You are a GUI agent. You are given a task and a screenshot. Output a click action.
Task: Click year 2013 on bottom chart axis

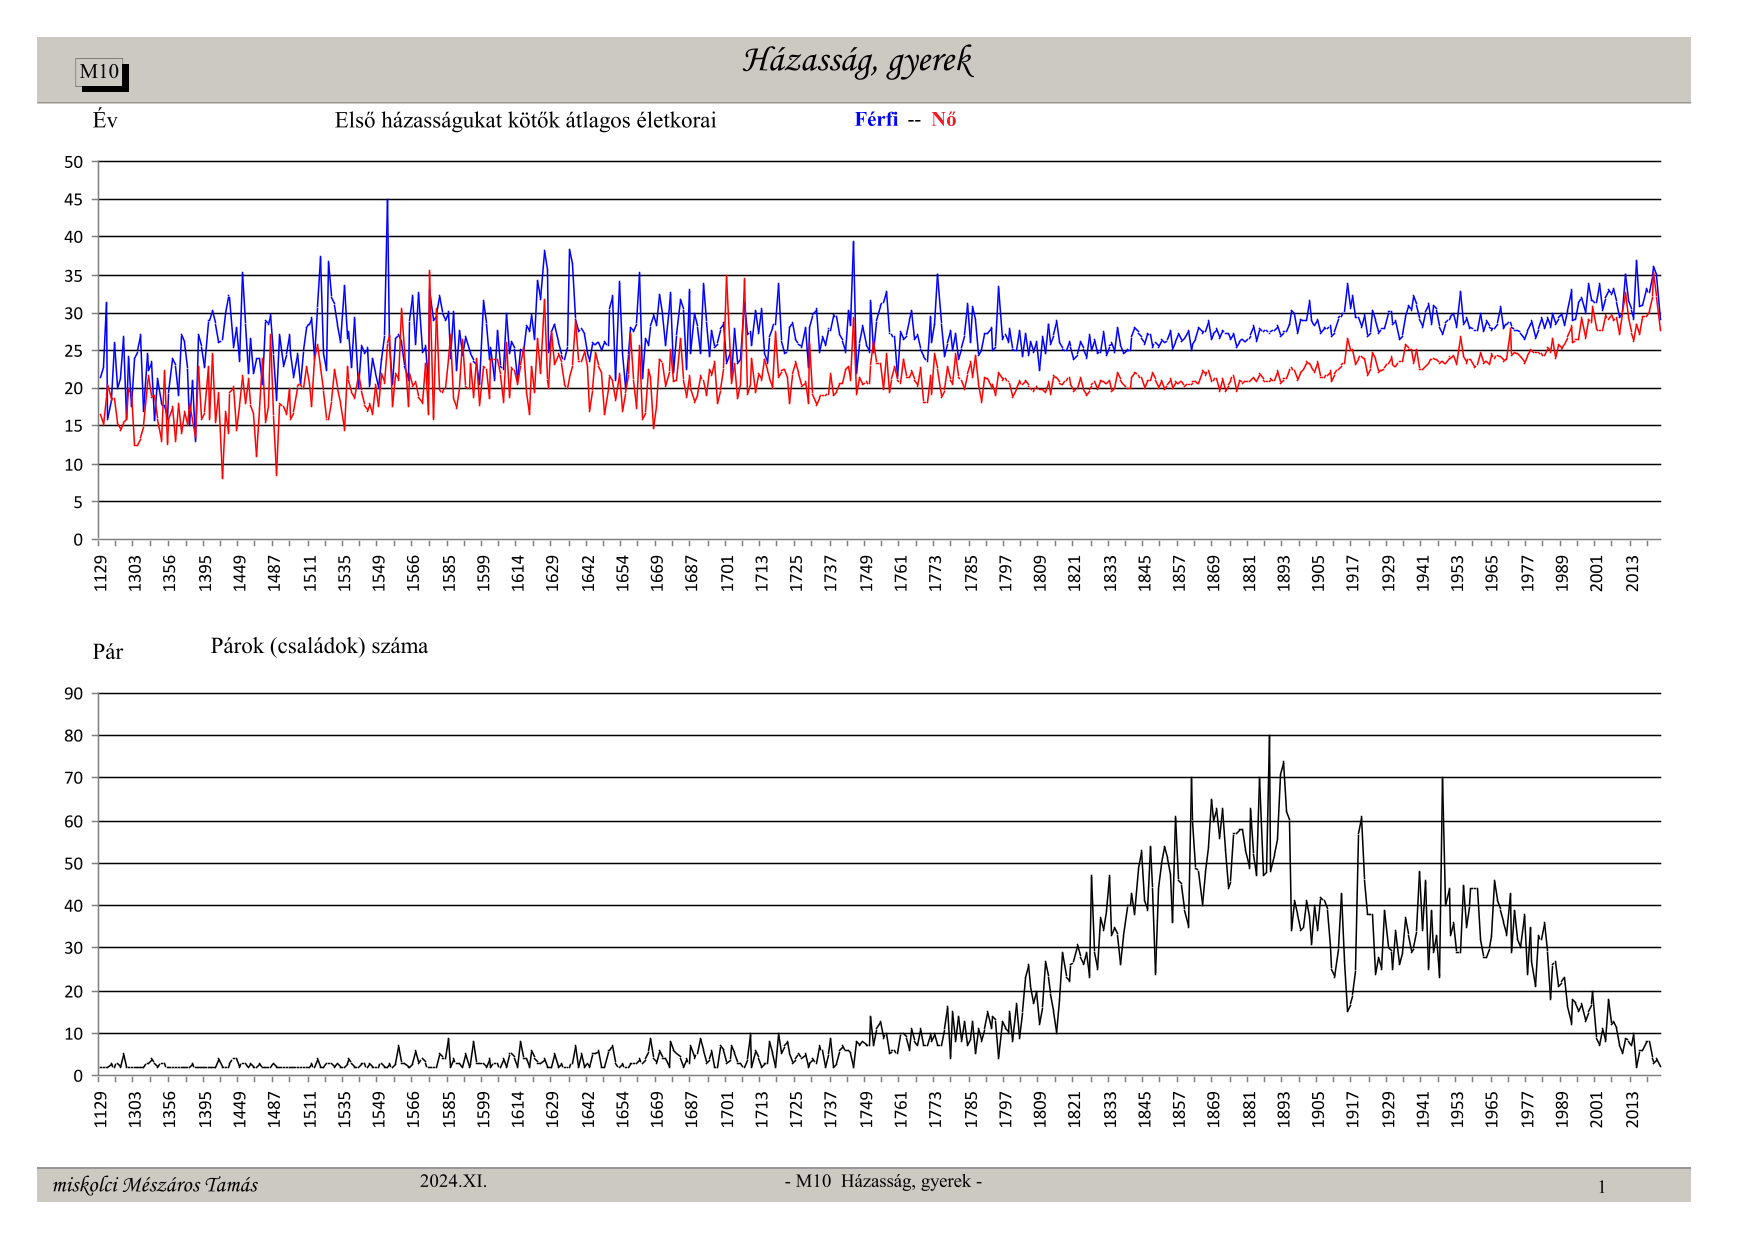(1632, 1109)
